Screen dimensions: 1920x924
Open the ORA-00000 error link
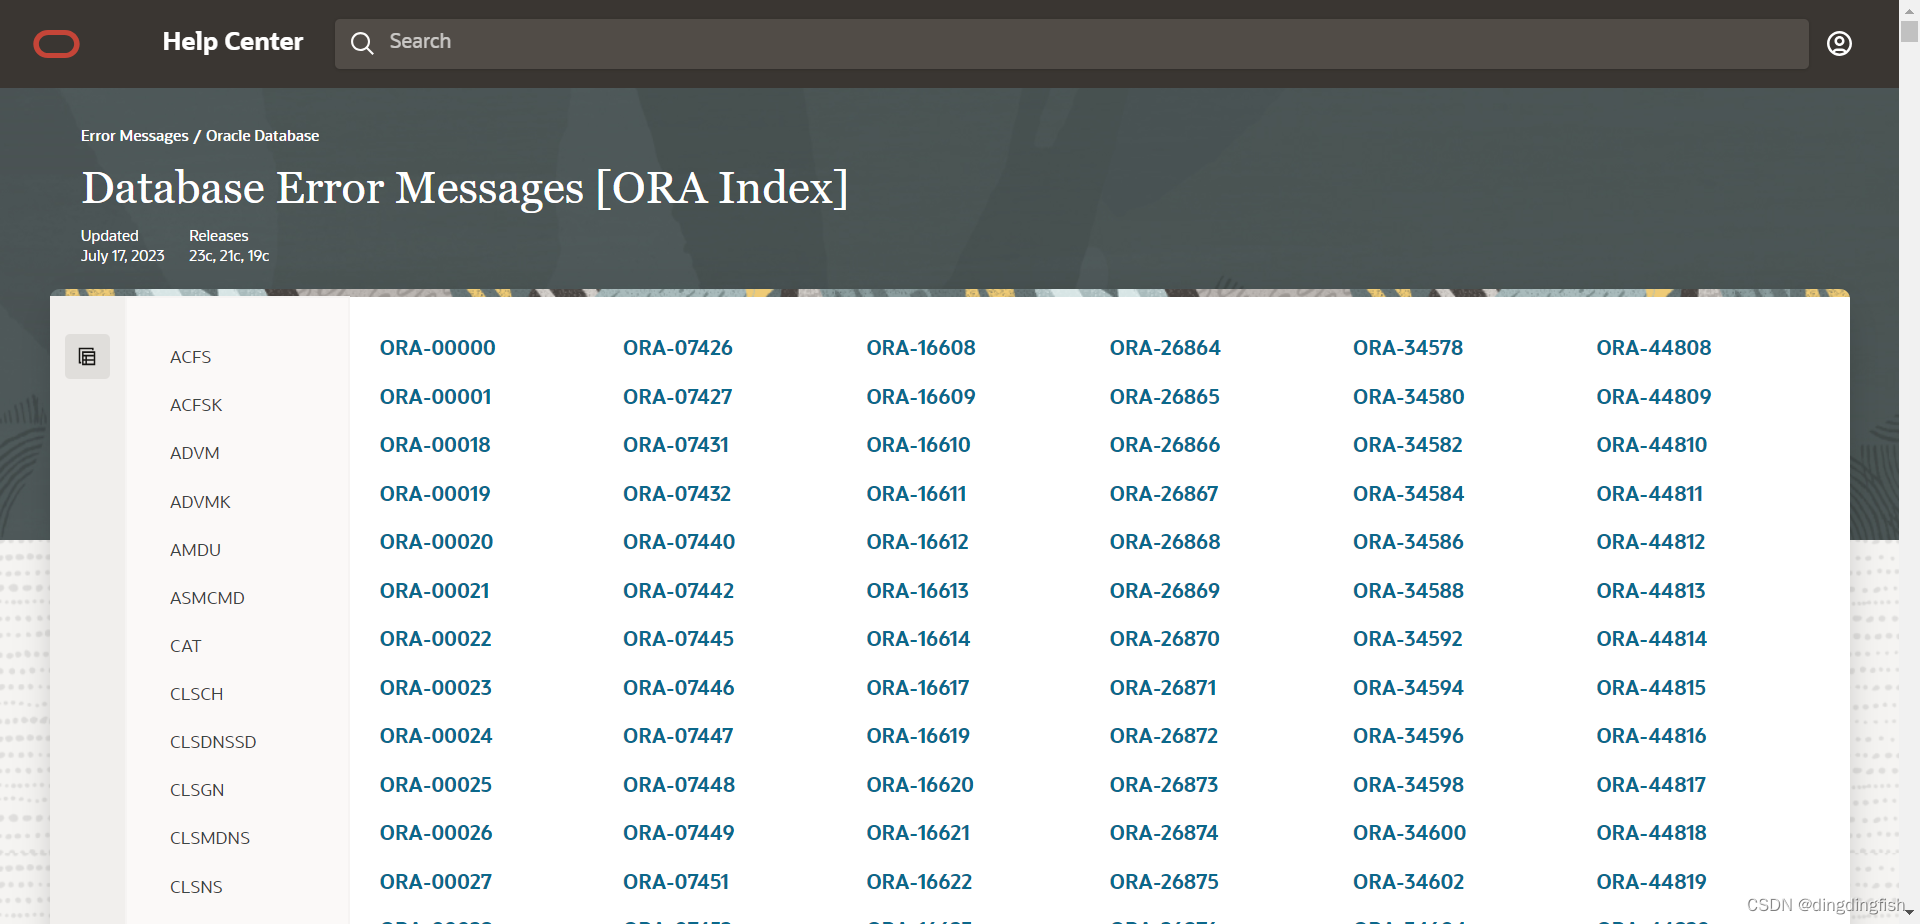[437, 348]
